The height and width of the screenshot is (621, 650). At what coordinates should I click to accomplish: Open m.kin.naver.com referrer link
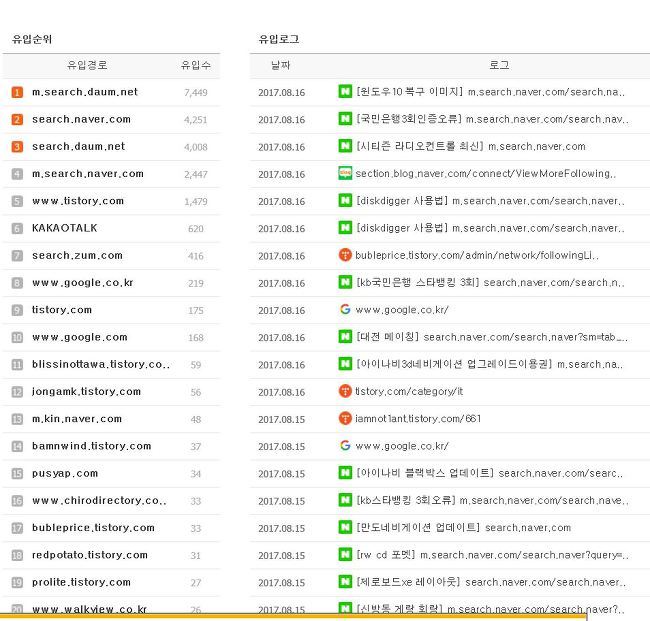pyautogui.click(x=77, y=419)
